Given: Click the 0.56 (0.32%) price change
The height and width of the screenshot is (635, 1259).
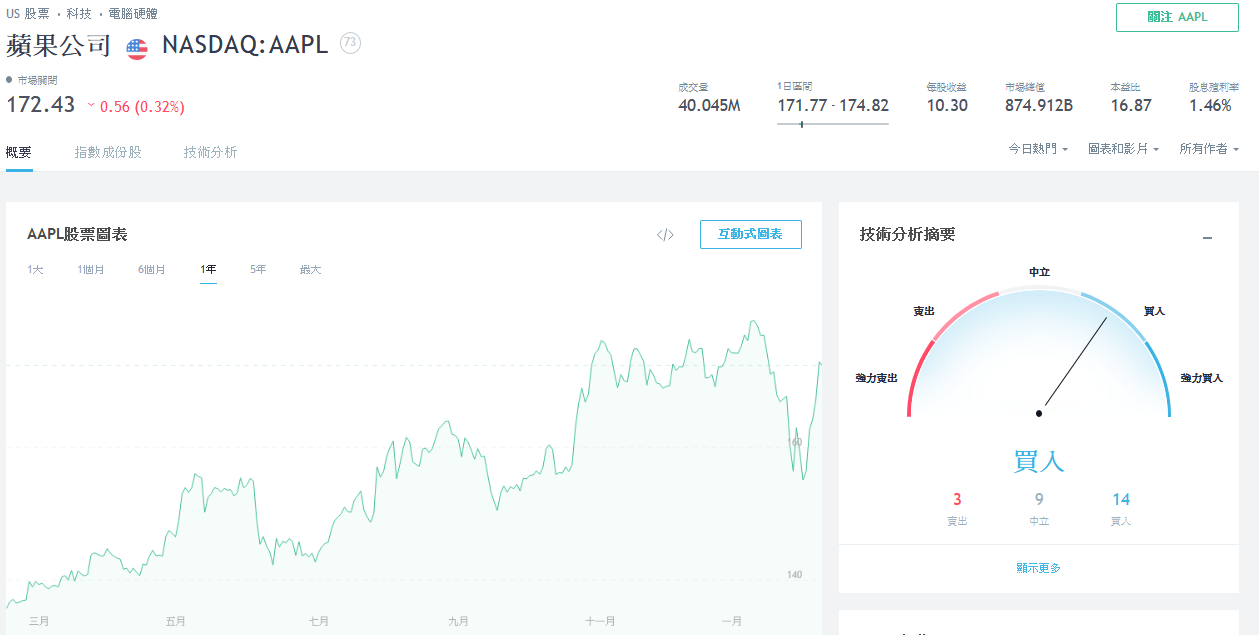Looking at the screenshot, I should [142, 107].
